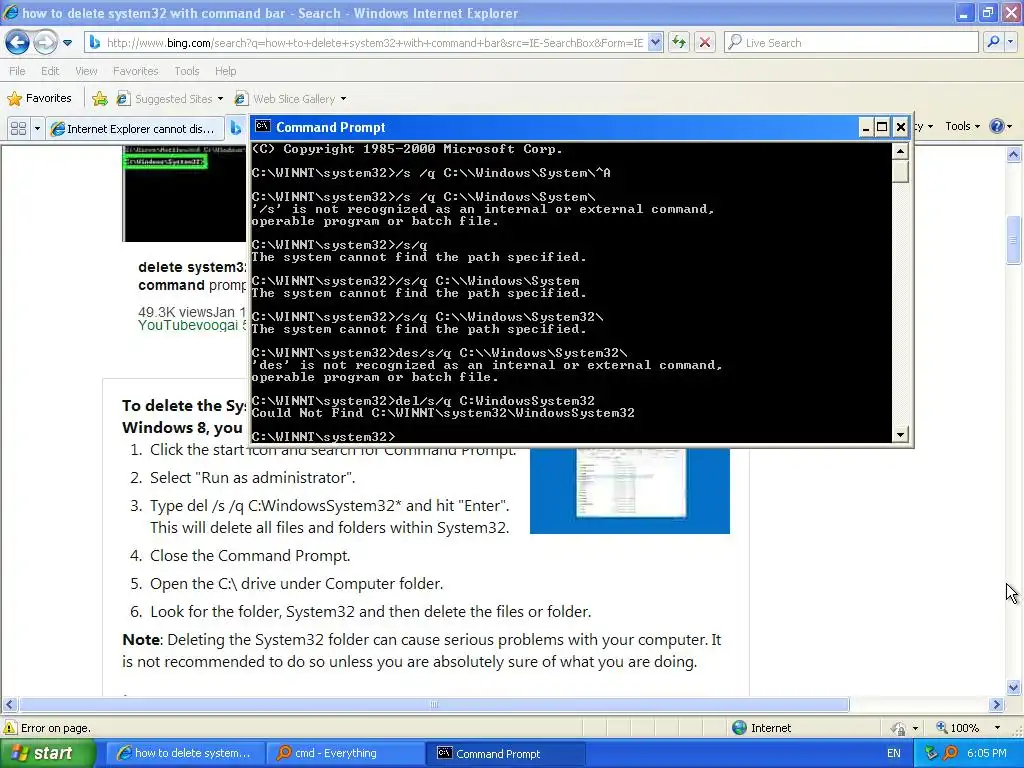
Task: Open the View menu
Action: click(86, 71)
